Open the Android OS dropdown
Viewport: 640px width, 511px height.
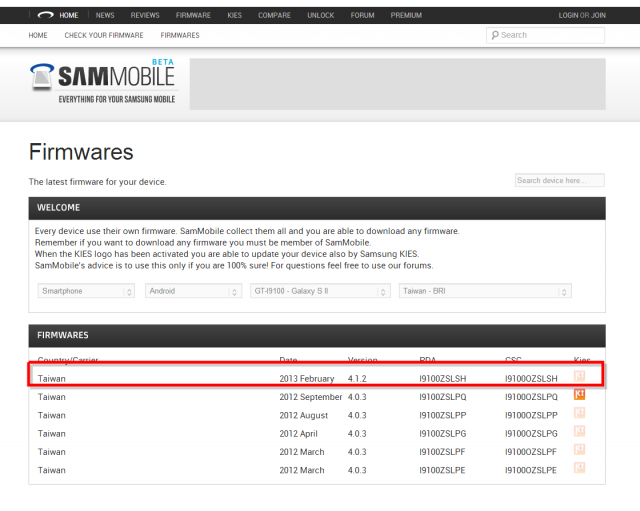point(193,291)
